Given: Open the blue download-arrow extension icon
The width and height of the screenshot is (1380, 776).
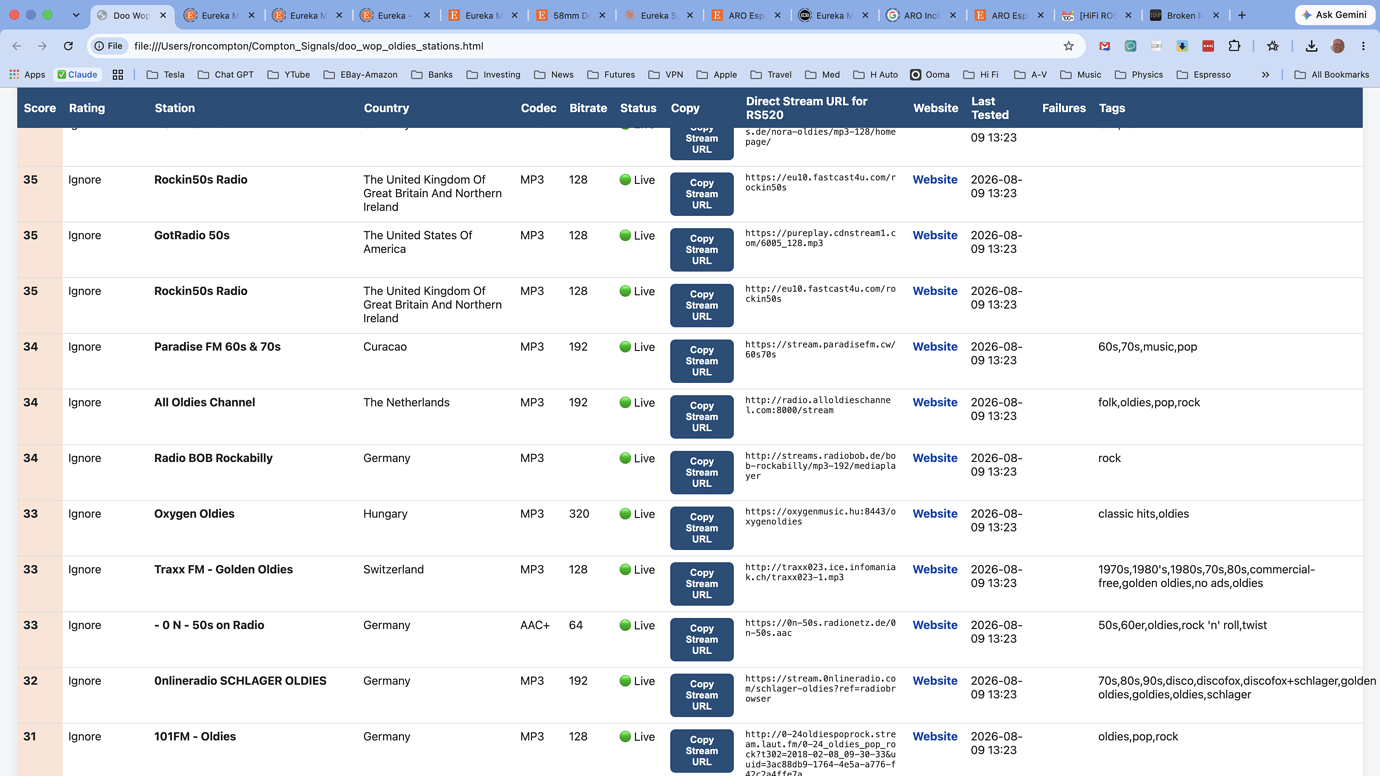Looking at the screenshot, I should tap(1182, 46).
